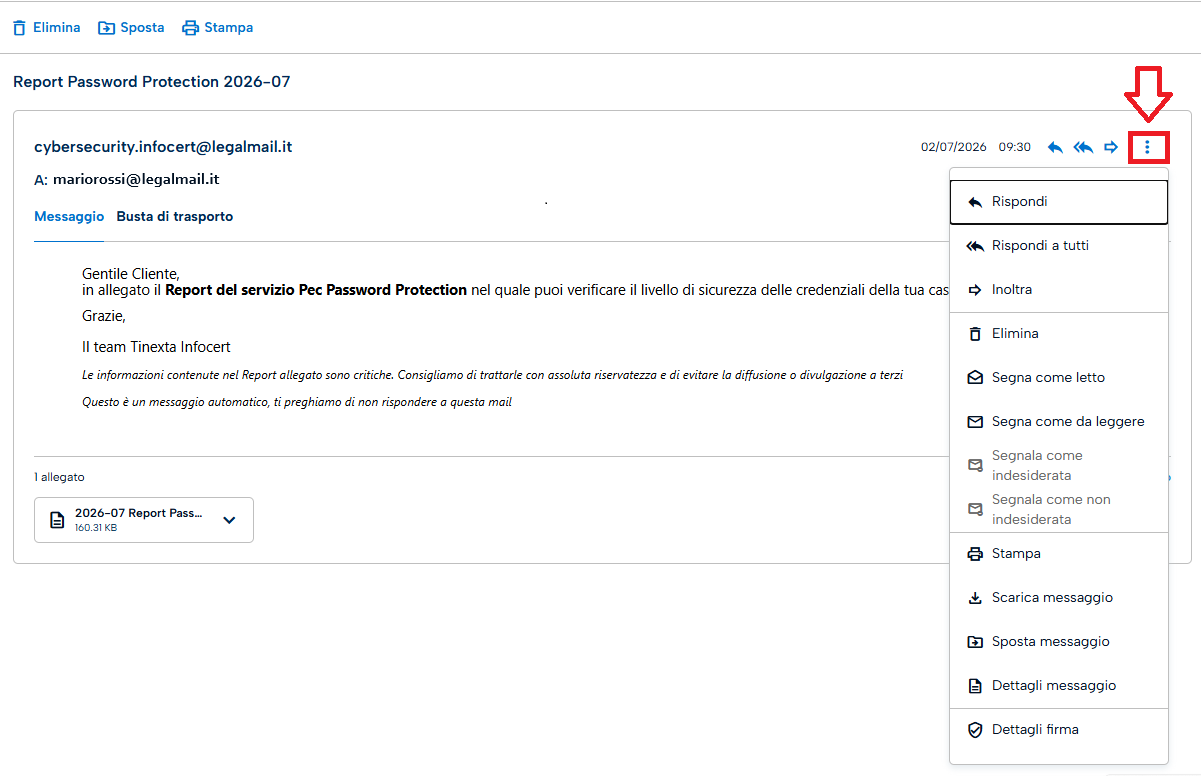Click the Sposta folder icon in top toolbar

tap(106, 28)
